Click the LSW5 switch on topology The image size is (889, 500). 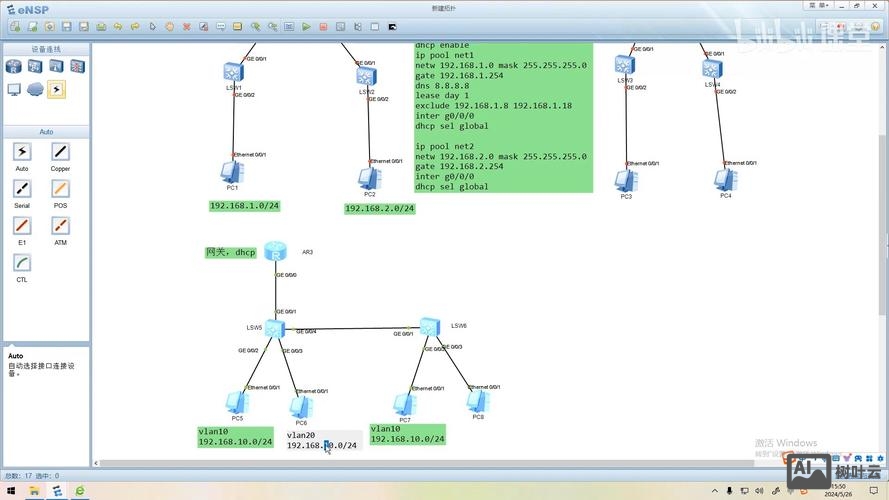pos(276,328)
